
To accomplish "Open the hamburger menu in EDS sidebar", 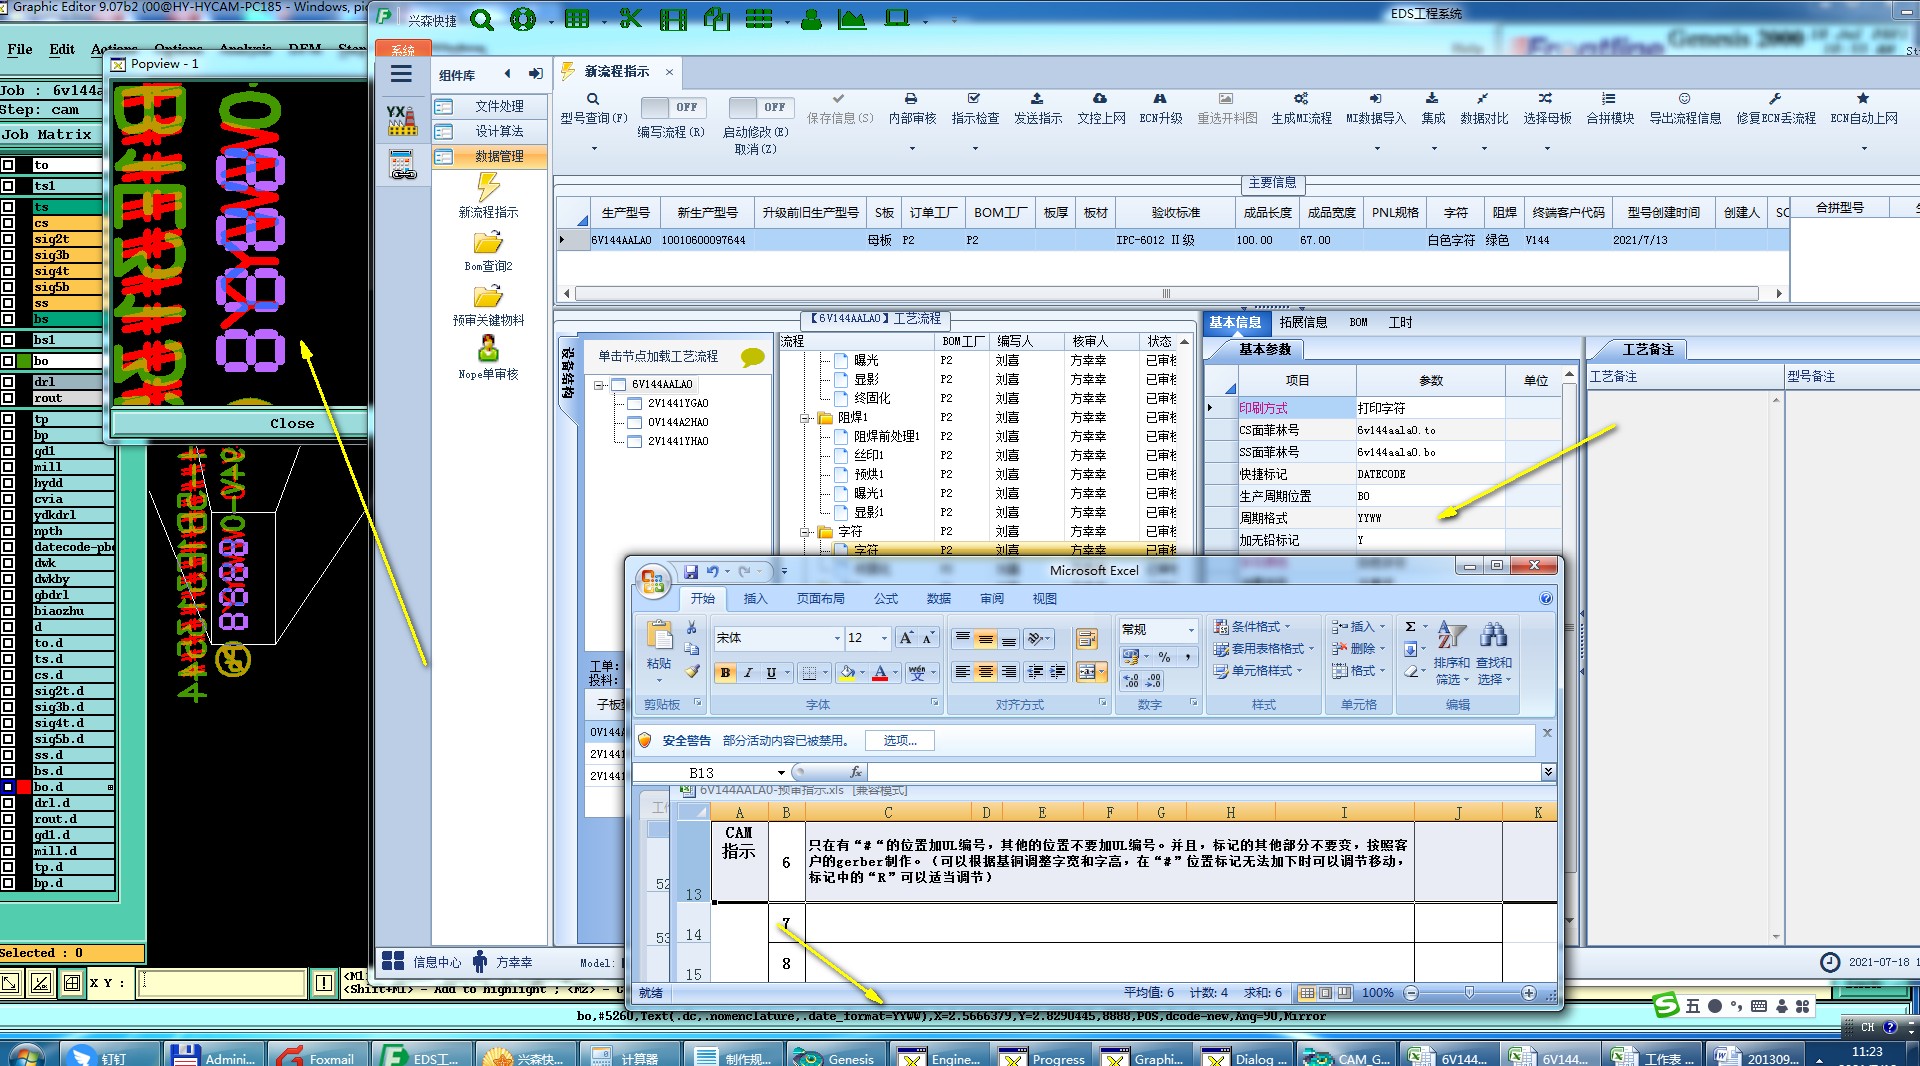I will point(401,73).
